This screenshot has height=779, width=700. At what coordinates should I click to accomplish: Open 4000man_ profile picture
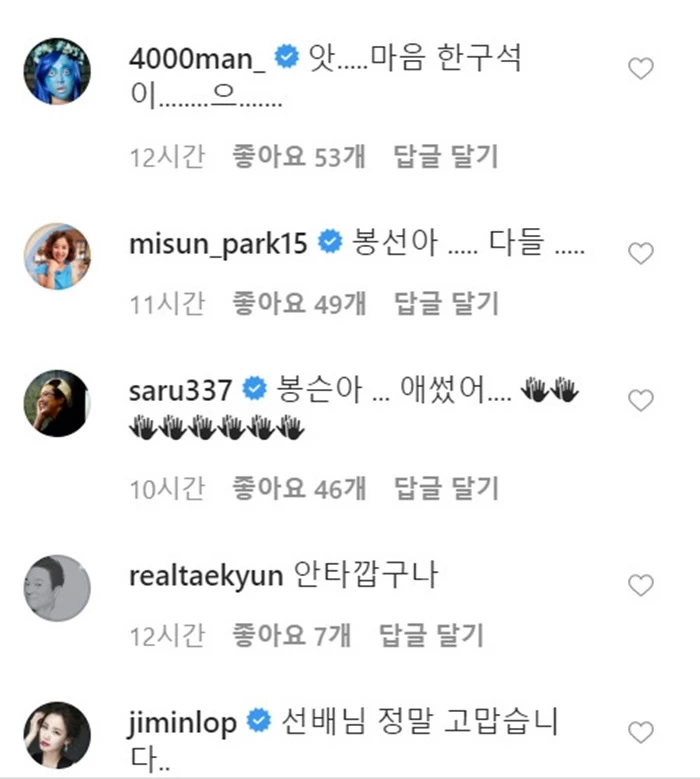point(57,72)
